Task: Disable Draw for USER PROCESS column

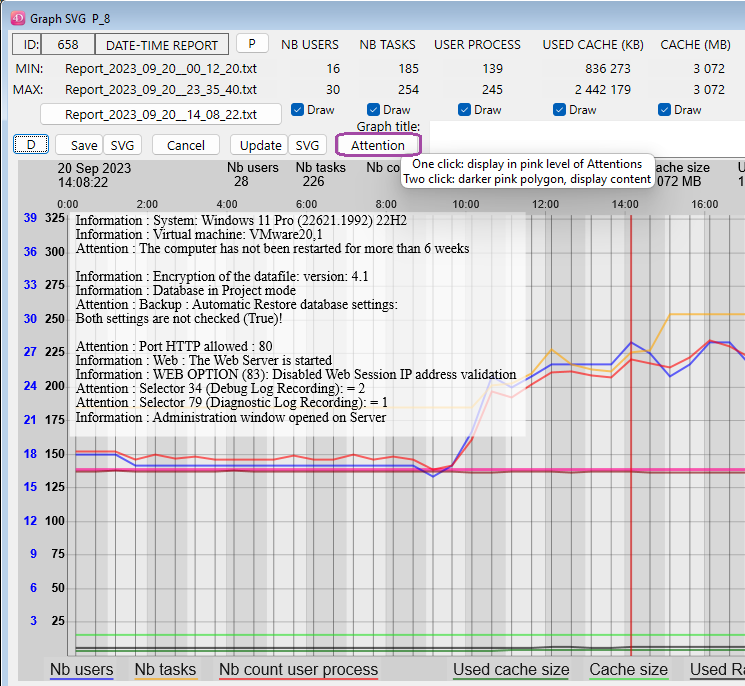Action: click(x=464, y=110)
